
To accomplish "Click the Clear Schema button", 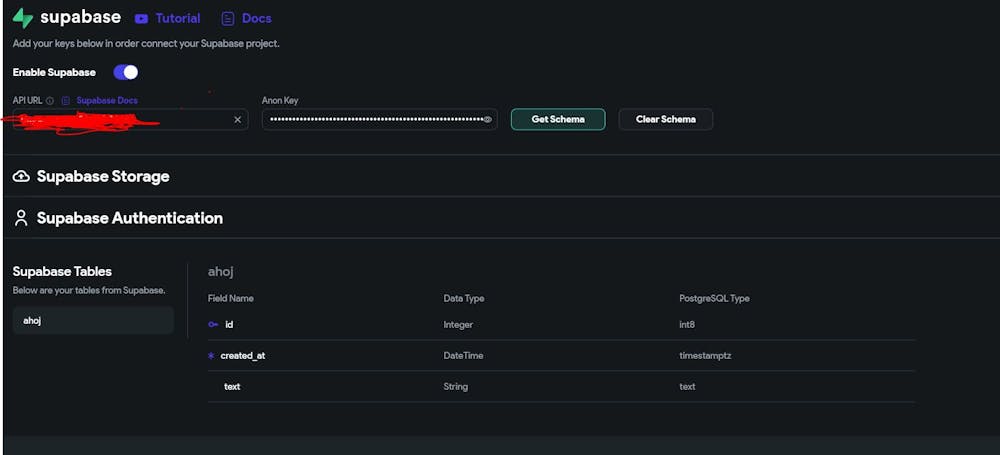I will pyautogui.click(x=666, y=119).
